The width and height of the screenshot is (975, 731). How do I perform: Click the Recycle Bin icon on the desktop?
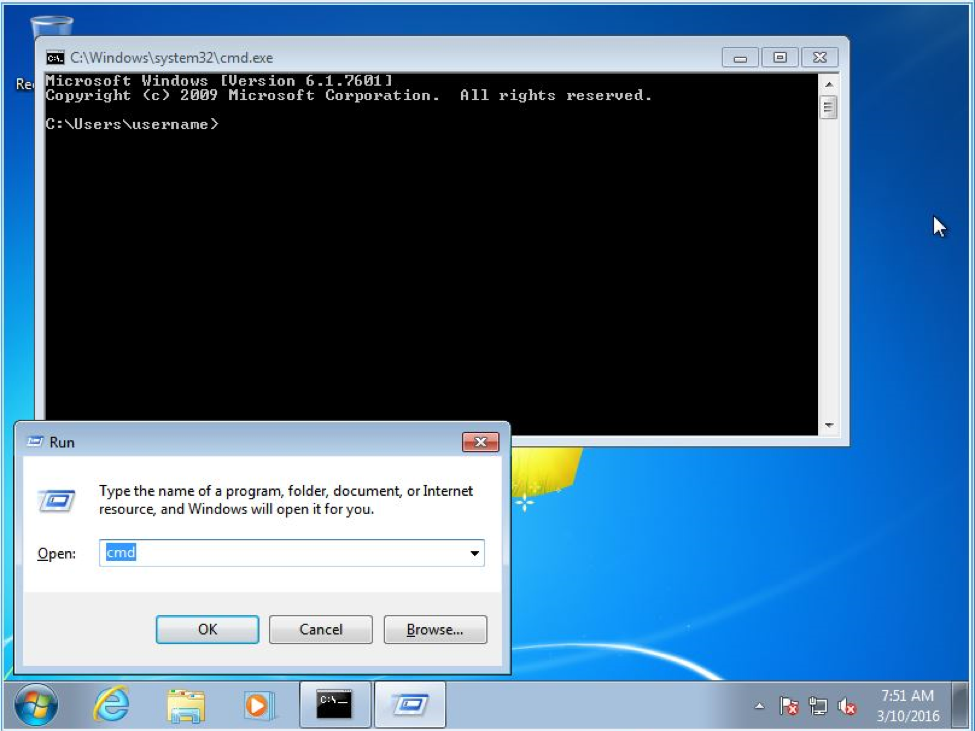coord(48,25)
